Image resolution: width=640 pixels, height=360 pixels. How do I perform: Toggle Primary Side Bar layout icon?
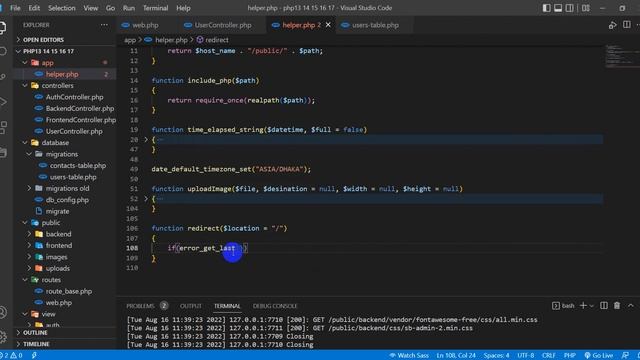pyautogui.click(x=546, y=8)
